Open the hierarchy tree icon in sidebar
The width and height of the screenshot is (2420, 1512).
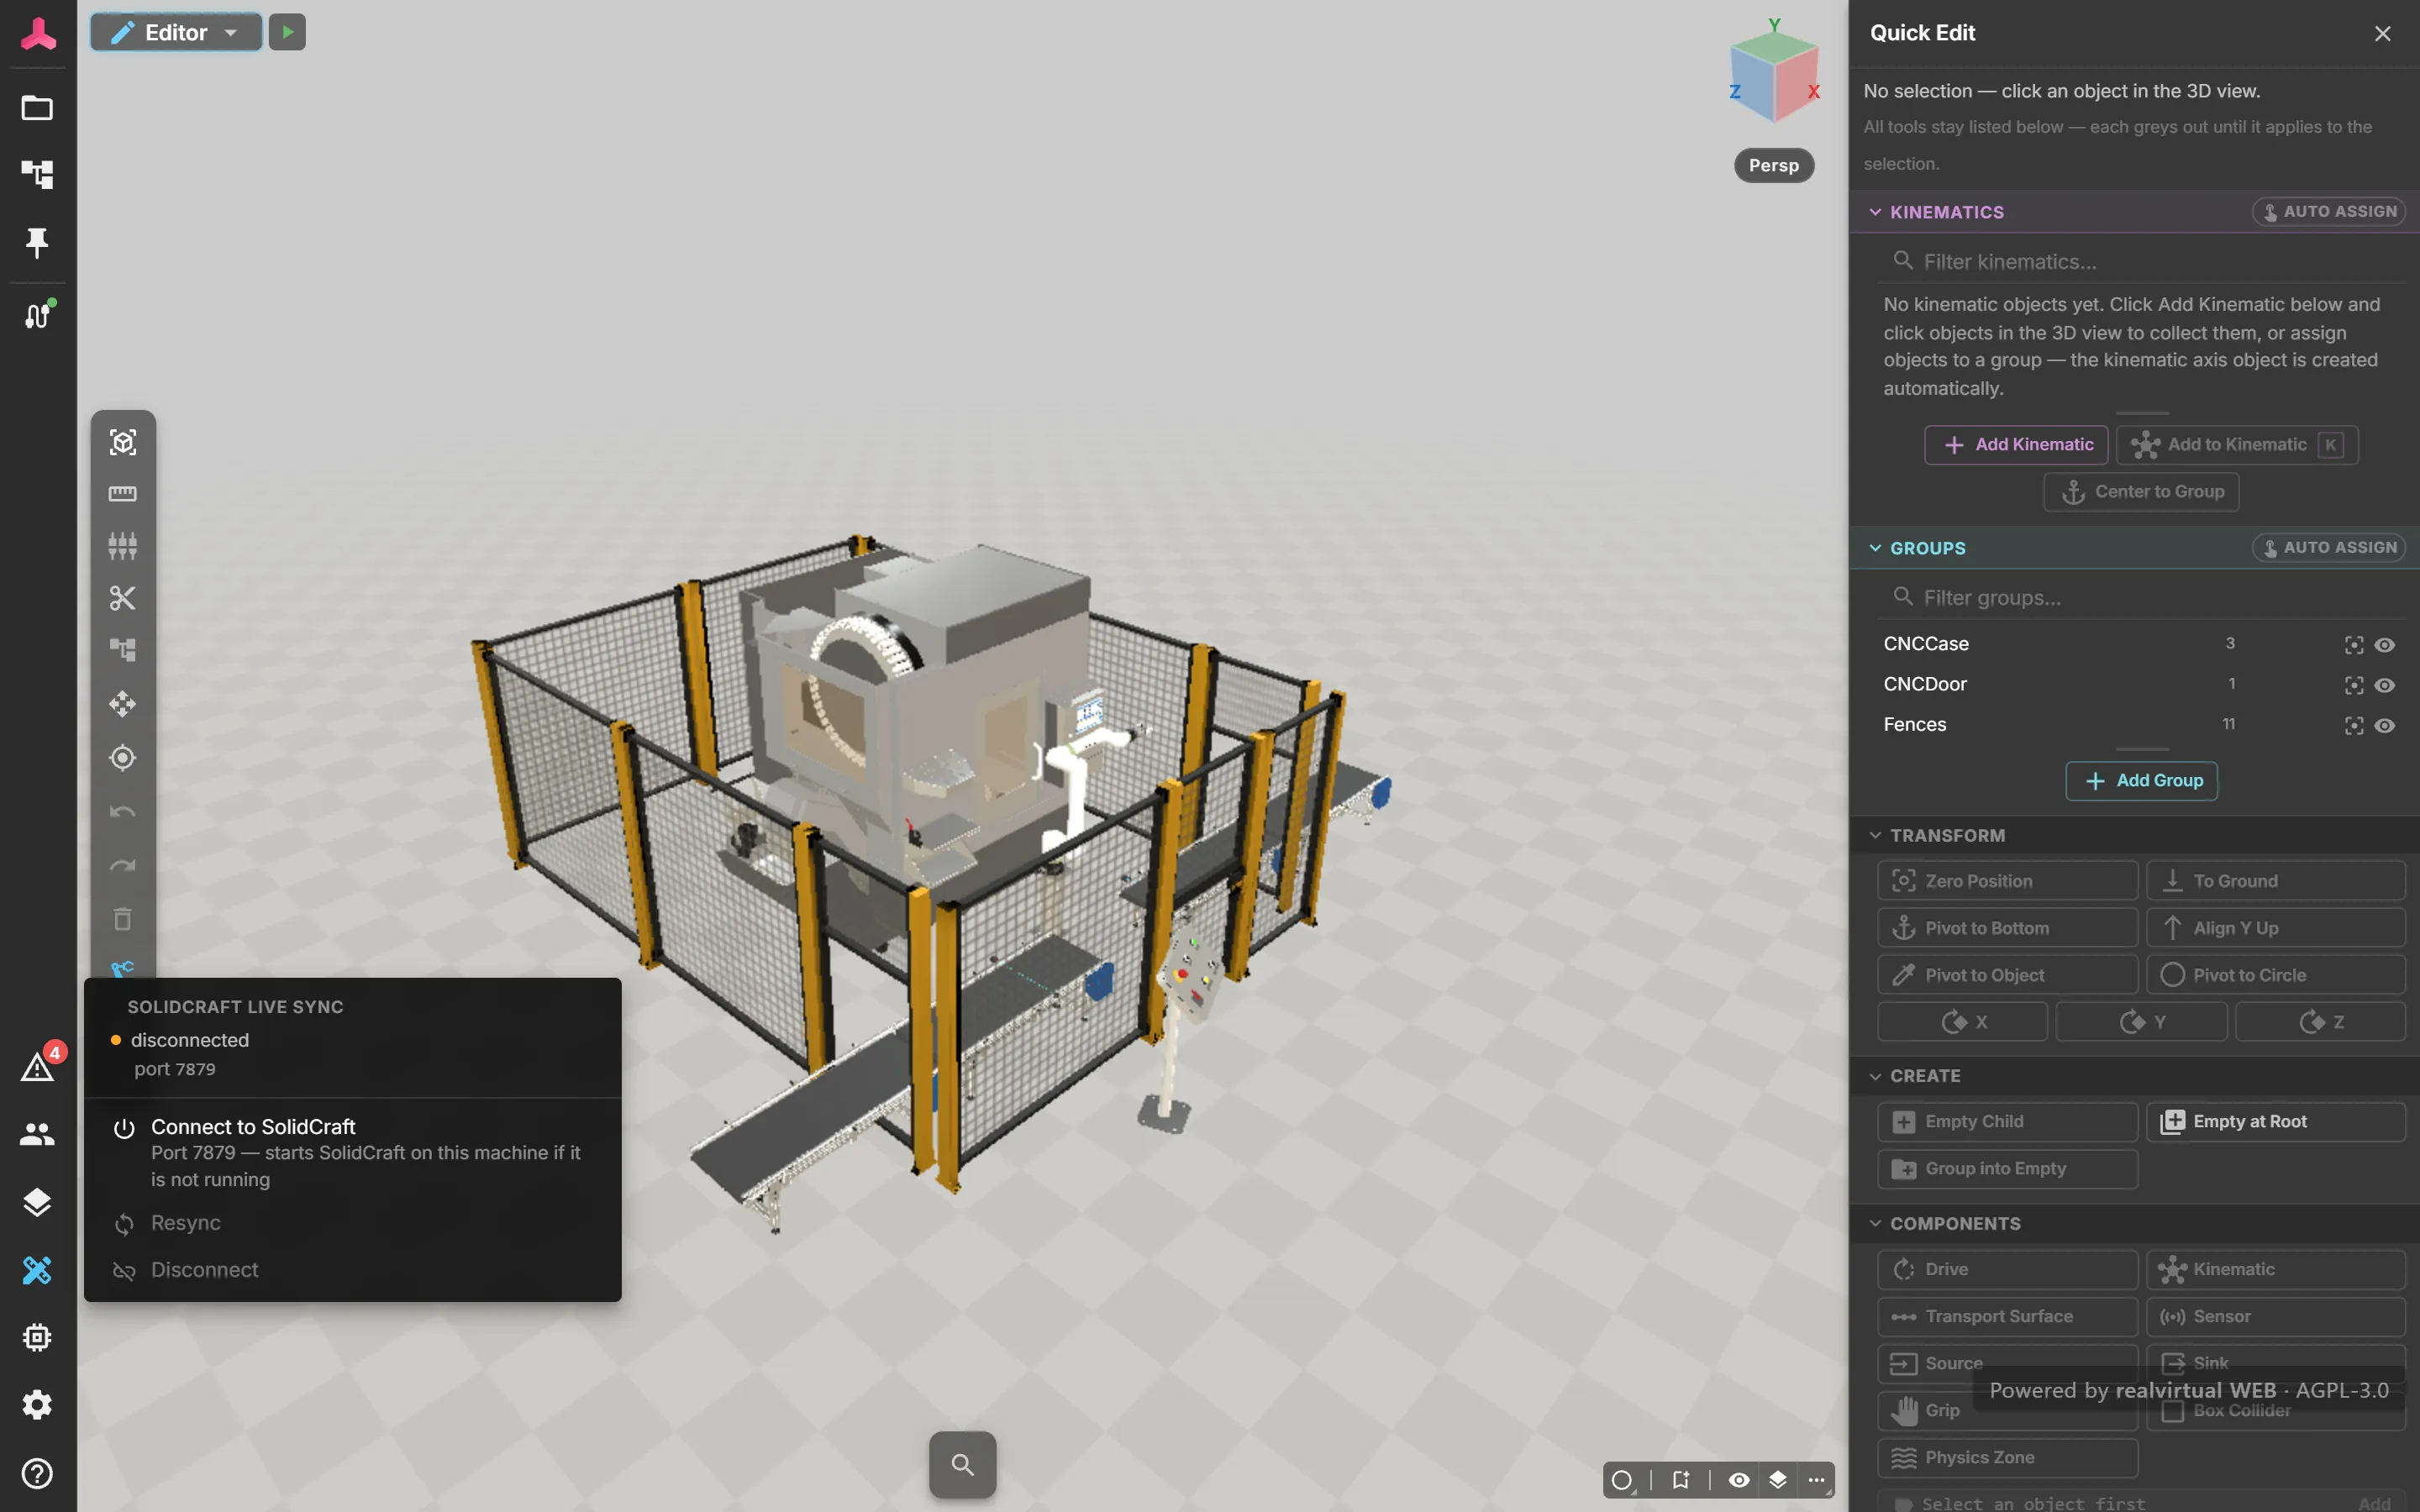click(x=37, y=174)
